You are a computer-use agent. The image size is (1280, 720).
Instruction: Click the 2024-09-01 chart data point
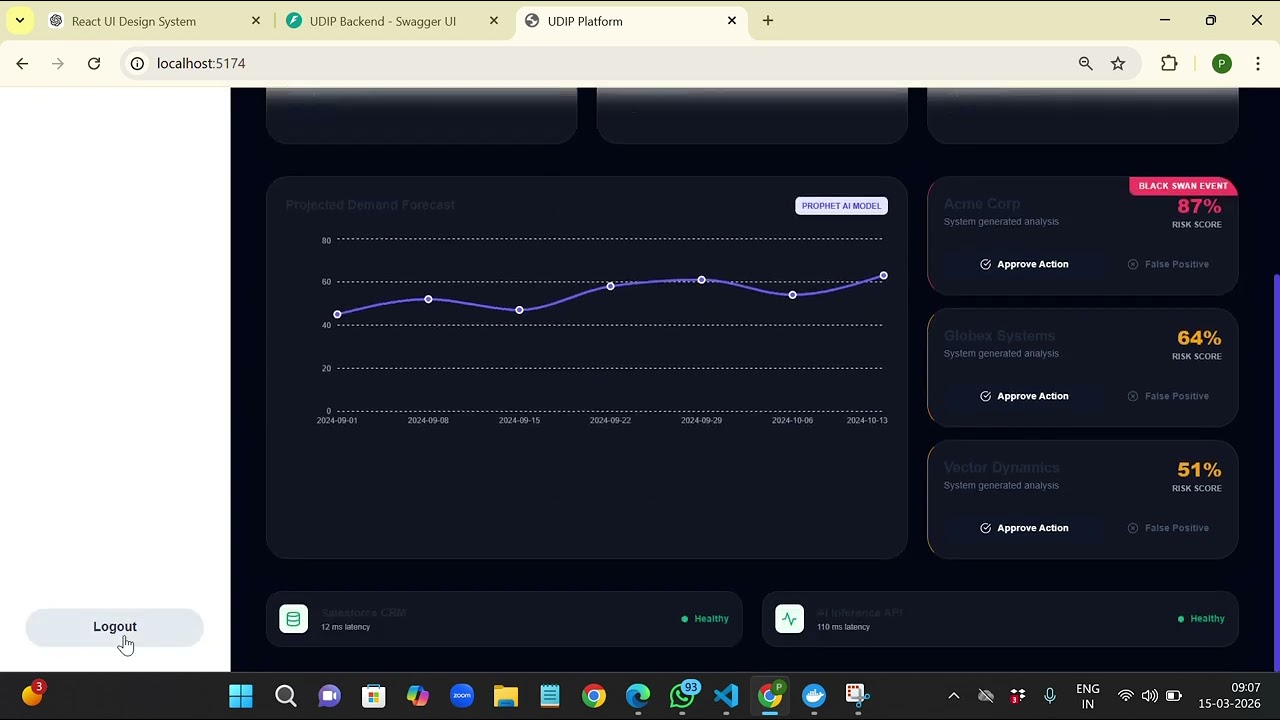pyautogui.click(x=337, y=314)
